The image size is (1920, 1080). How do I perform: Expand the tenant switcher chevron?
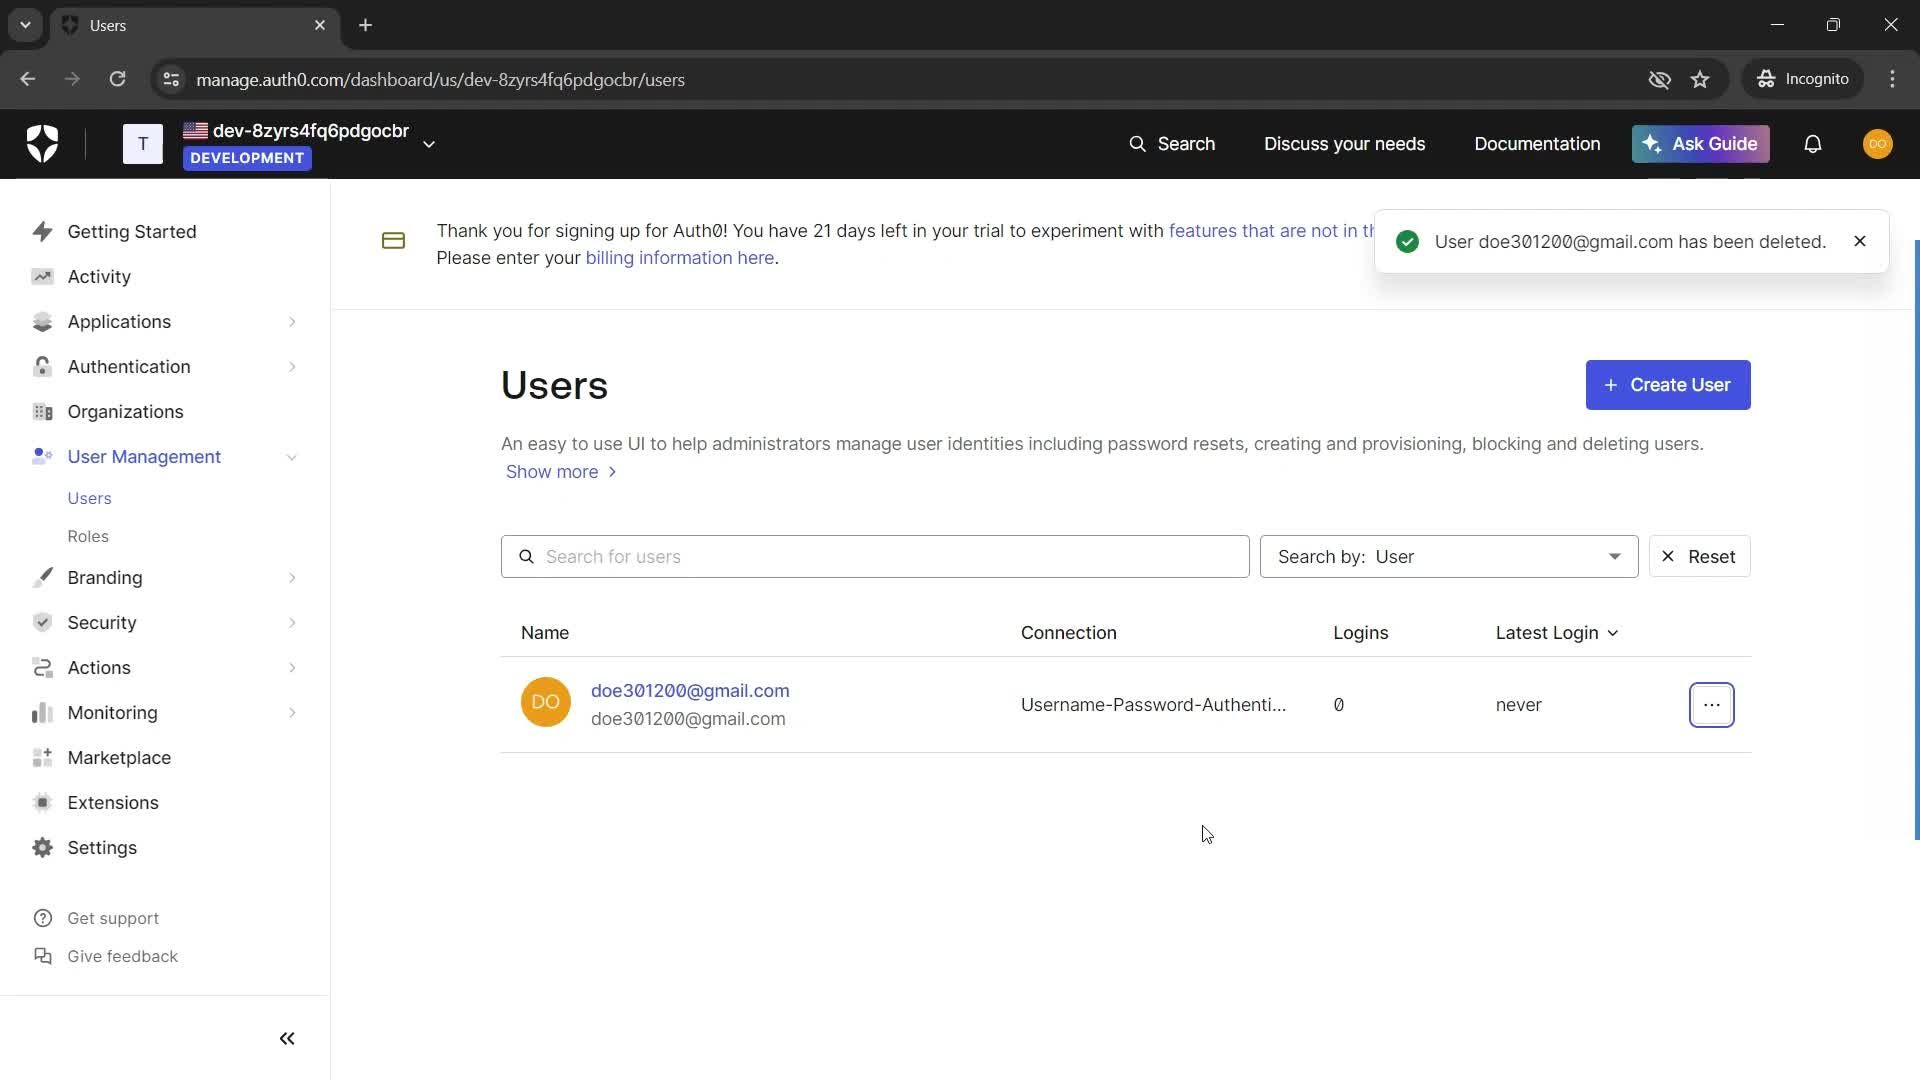click(x=429, y=145)
